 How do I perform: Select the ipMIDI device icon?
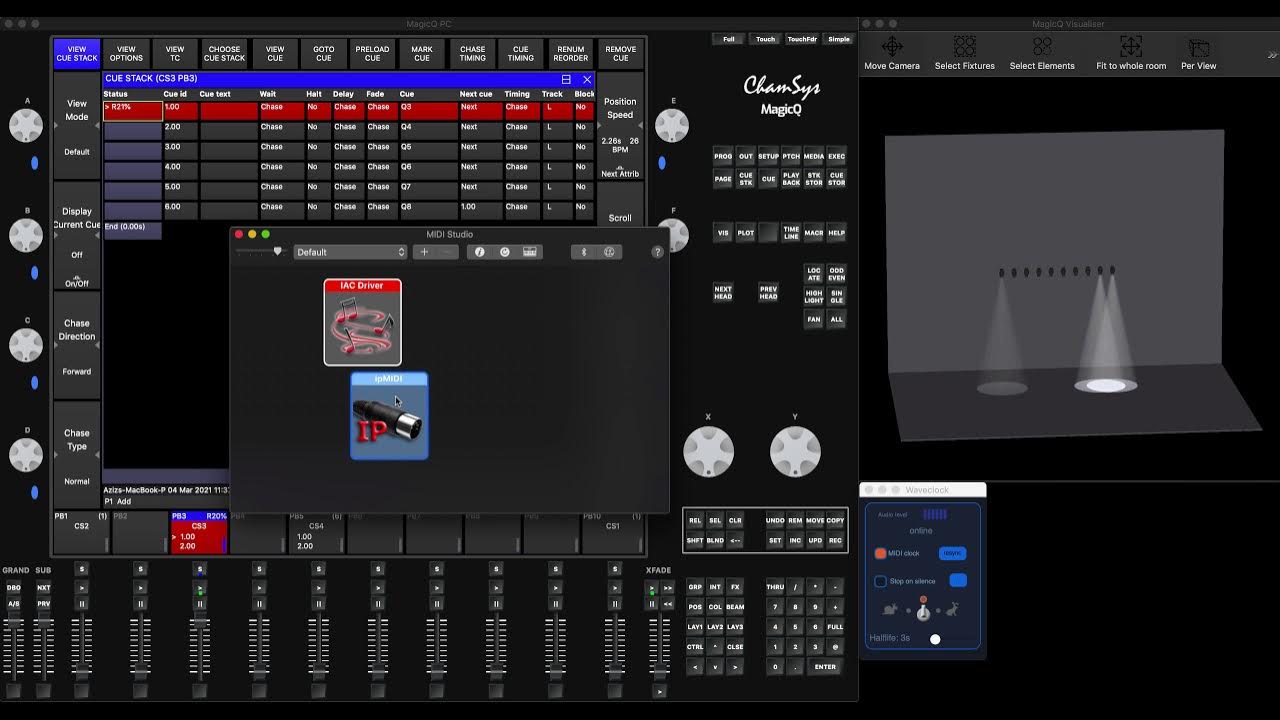coord(389,416)
